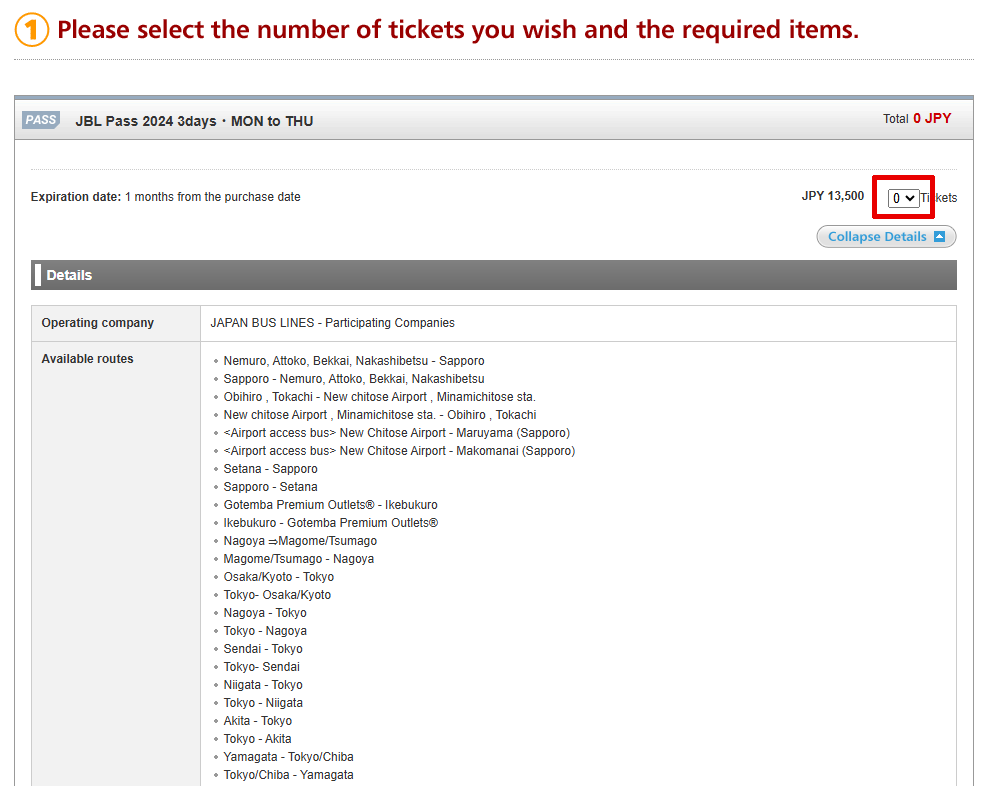Click the Details section header bar

[x=494, y=275]
